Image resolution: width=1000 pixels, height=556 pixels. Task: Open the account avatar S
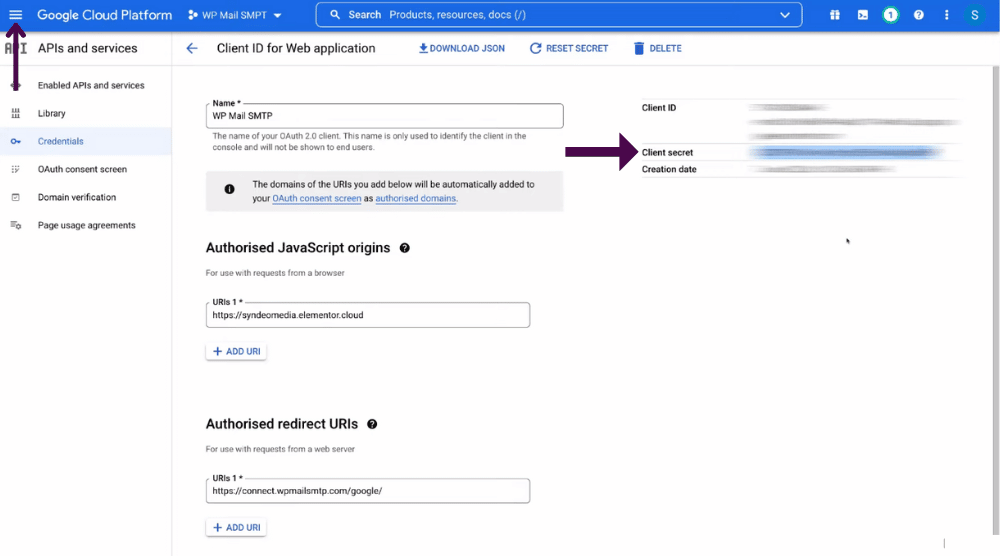(x=974, y=15)
